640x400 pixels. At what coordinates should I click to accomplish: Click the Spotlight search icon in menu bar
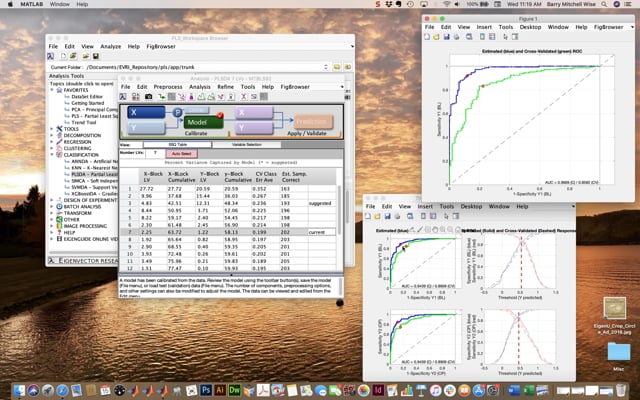[604, 4]
